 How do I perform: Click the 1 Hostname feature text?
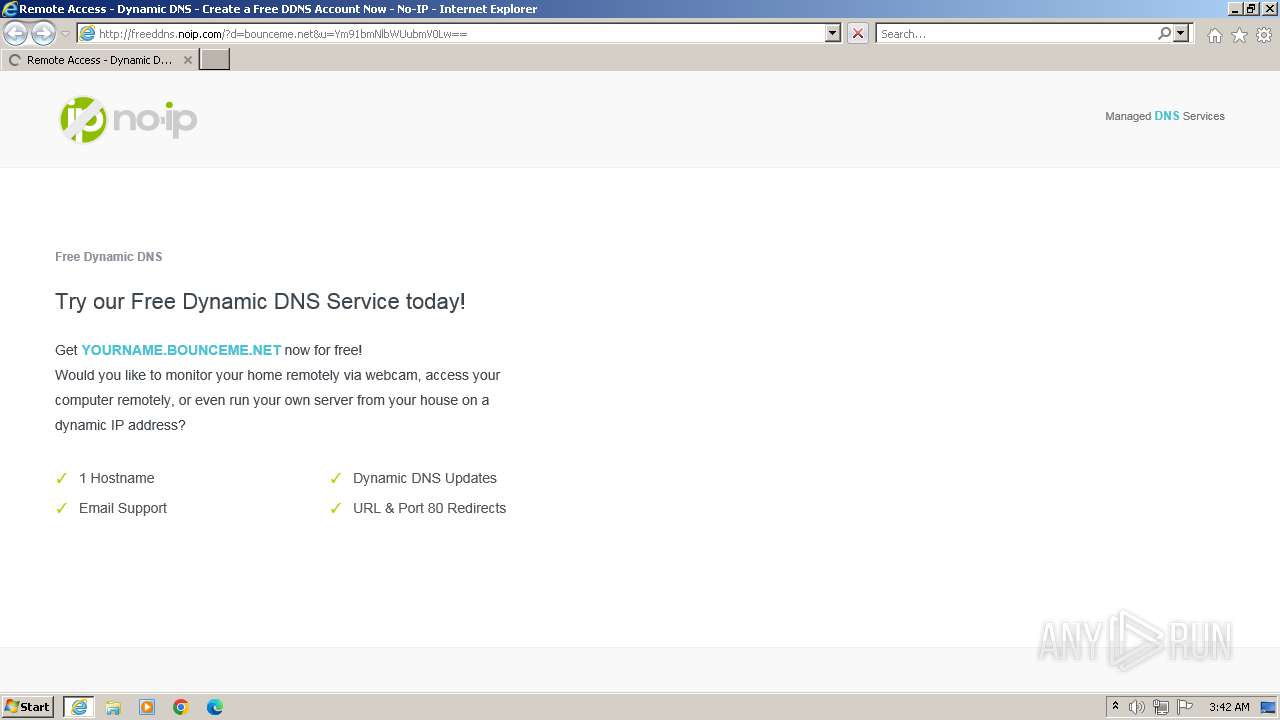click(x=117, y=478)
